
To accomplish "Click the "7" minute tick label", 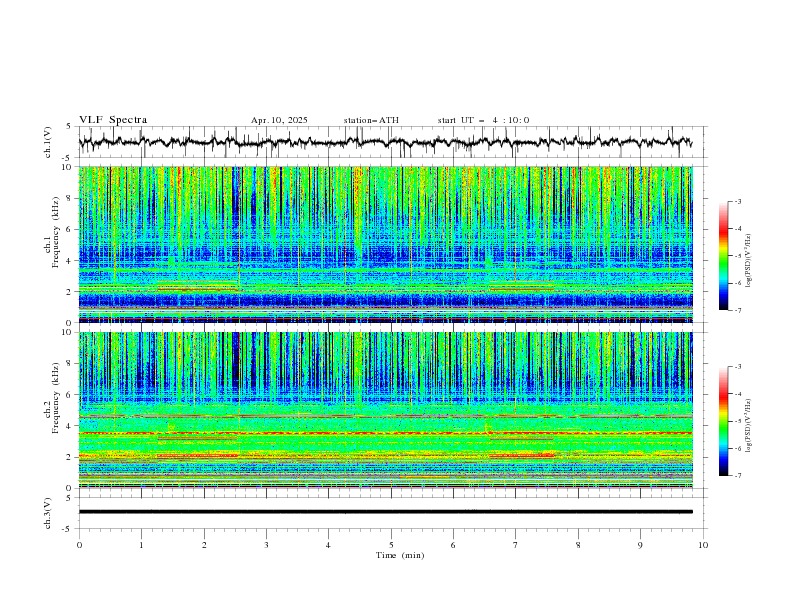I will click(515, 545).
